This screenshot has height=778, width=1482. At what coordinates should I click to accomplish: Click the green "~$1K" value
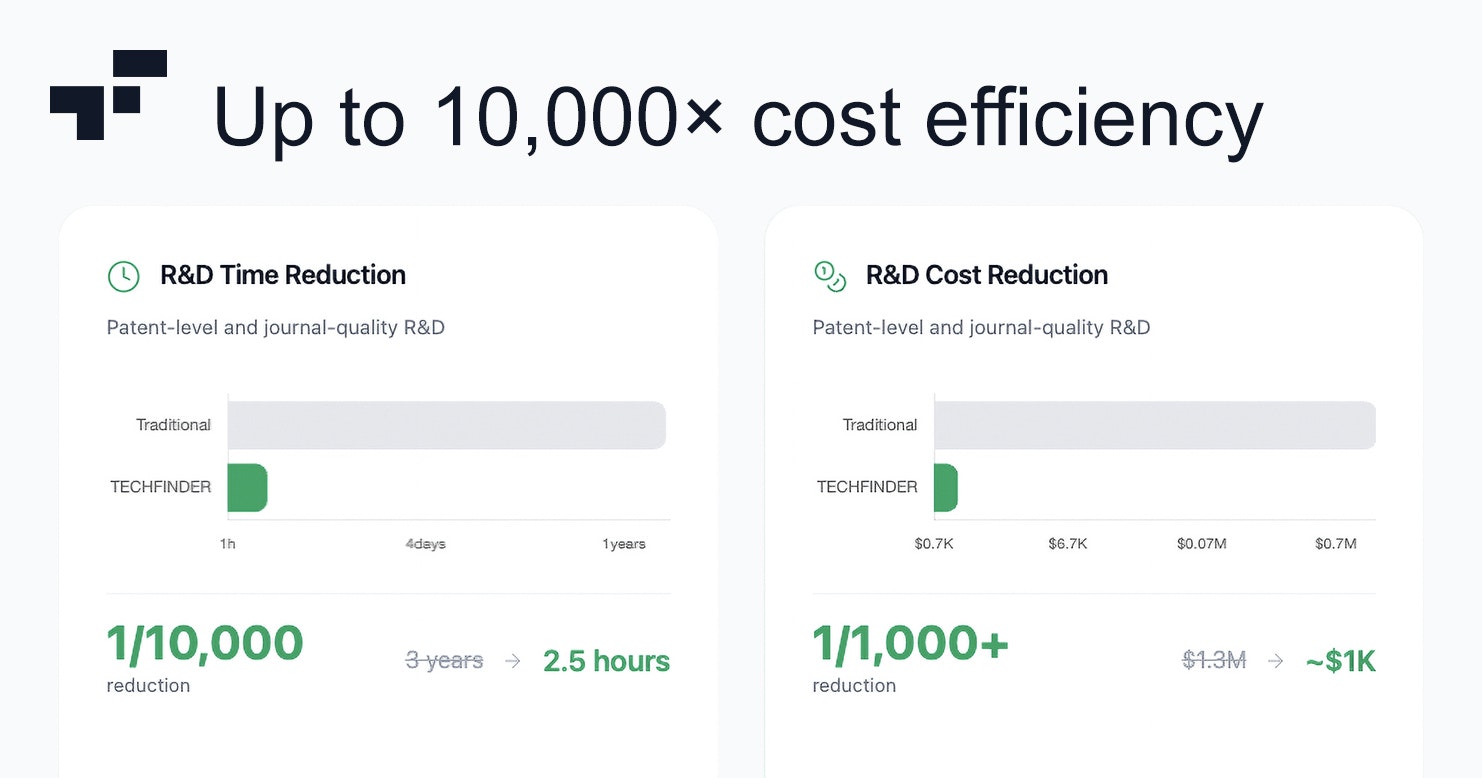[1341, 661]
